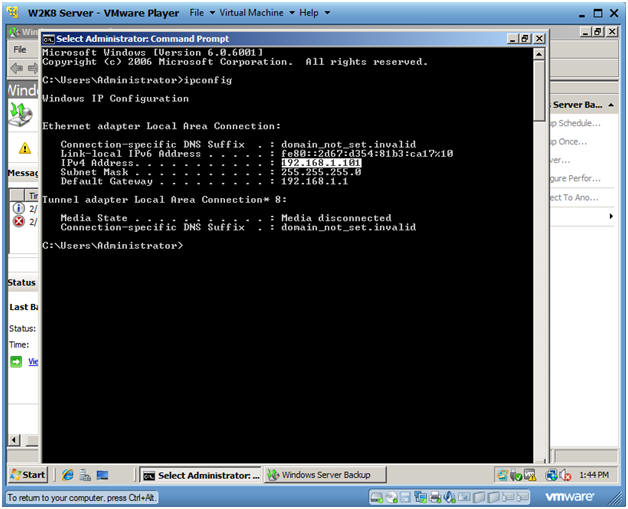Click the Backup Once action

569,142
